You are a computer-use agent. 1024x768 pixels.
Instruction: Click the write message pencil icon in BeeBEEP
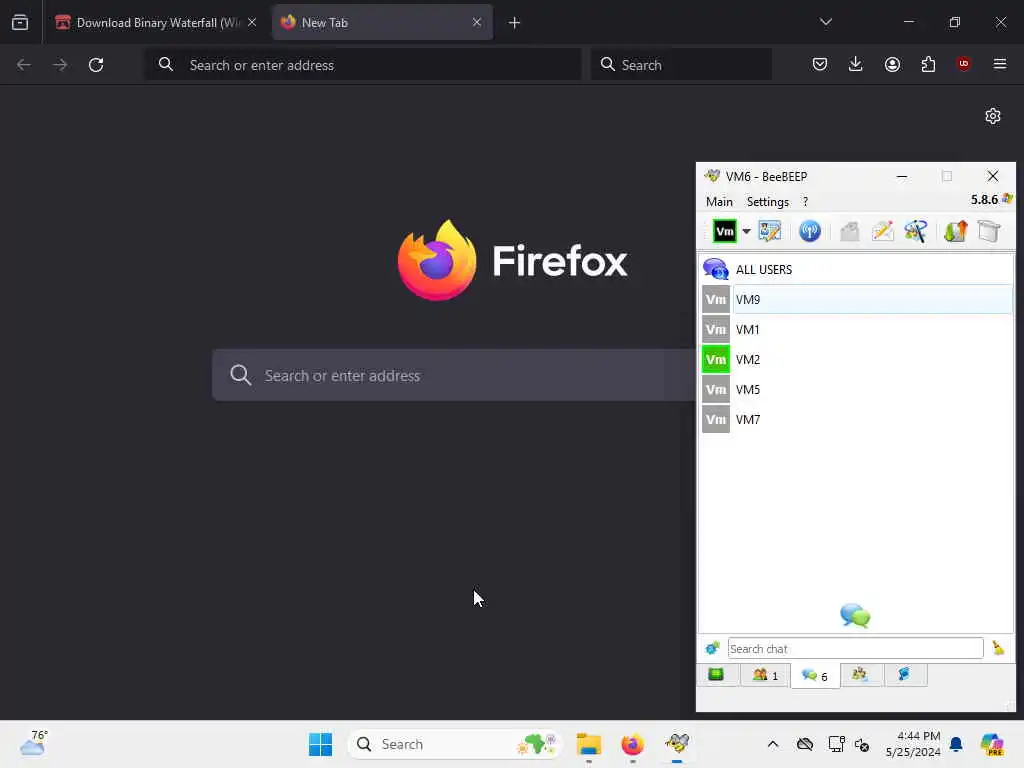[x=882, y=231]
